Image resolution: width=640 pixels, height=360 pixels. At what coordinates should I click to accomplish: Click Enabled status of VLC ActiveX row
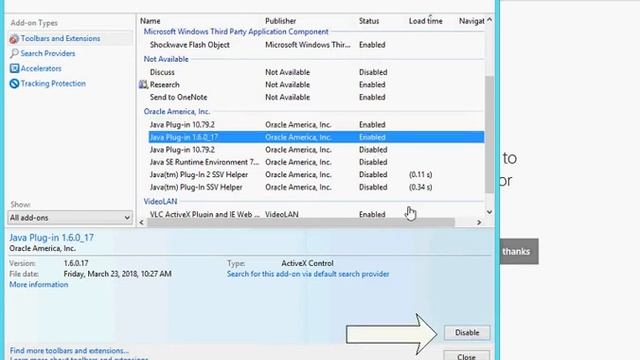click(372, 214)
